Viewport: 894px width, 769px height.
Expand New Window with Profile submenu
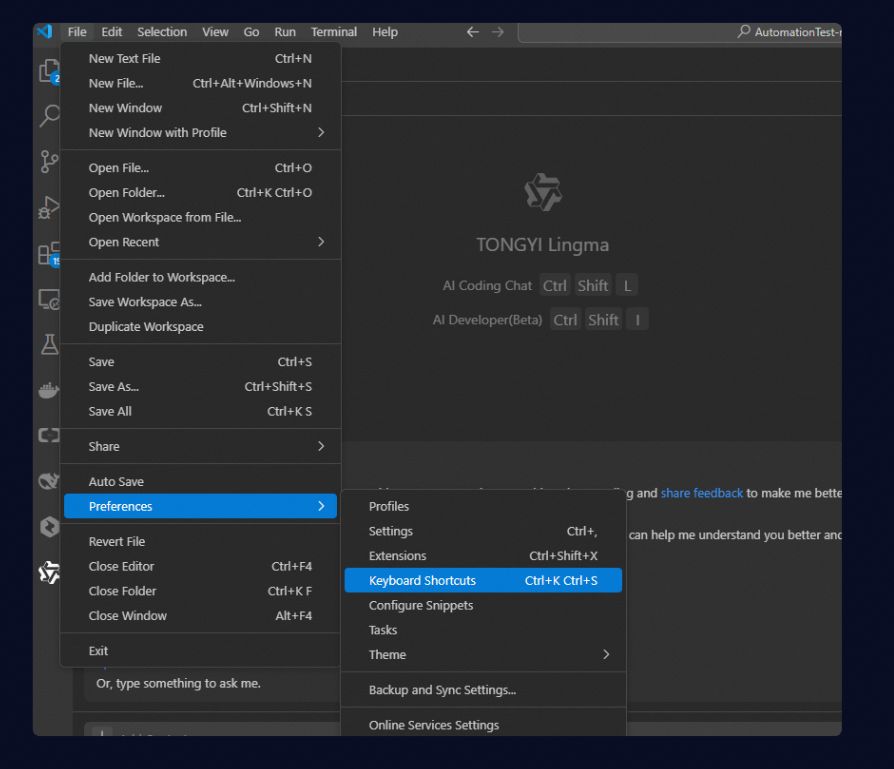(x=200, y=132)
